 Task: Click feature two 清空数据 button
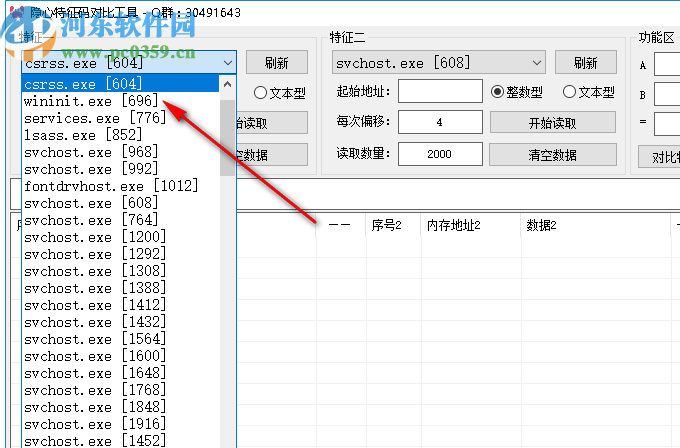pos(553,155)
